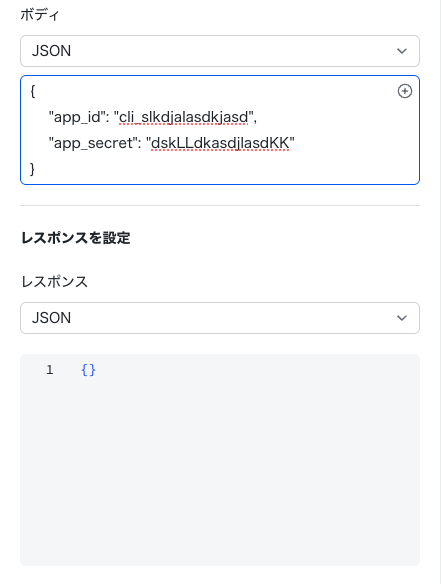The width and height of the screenshot is (441, 584).
Task: Click the "app_secret" key text
Action: 93,143
